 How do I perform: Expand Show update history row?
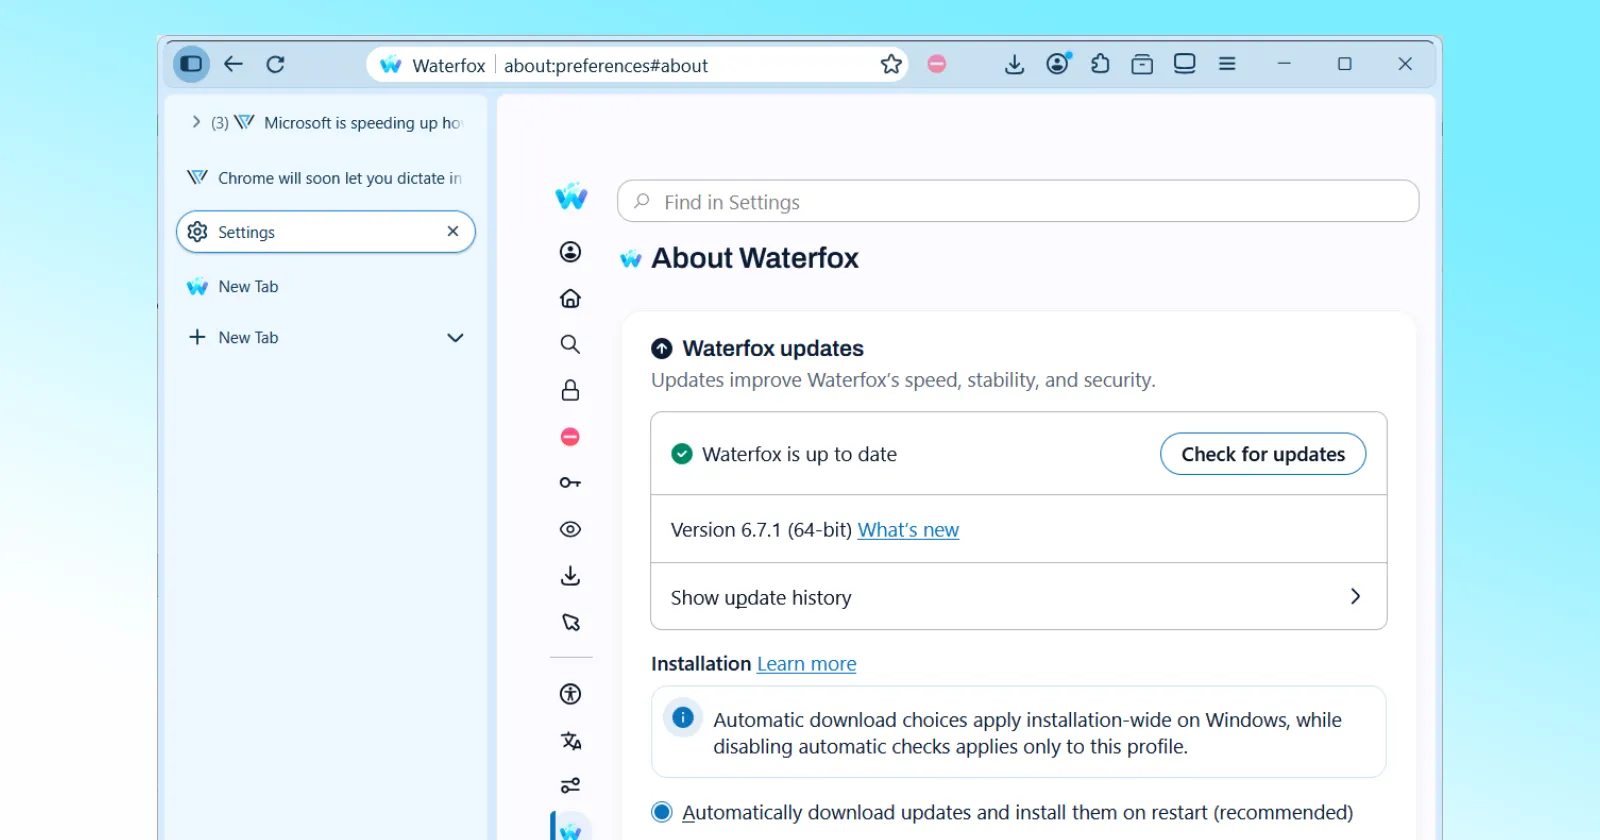point(1018,597)
